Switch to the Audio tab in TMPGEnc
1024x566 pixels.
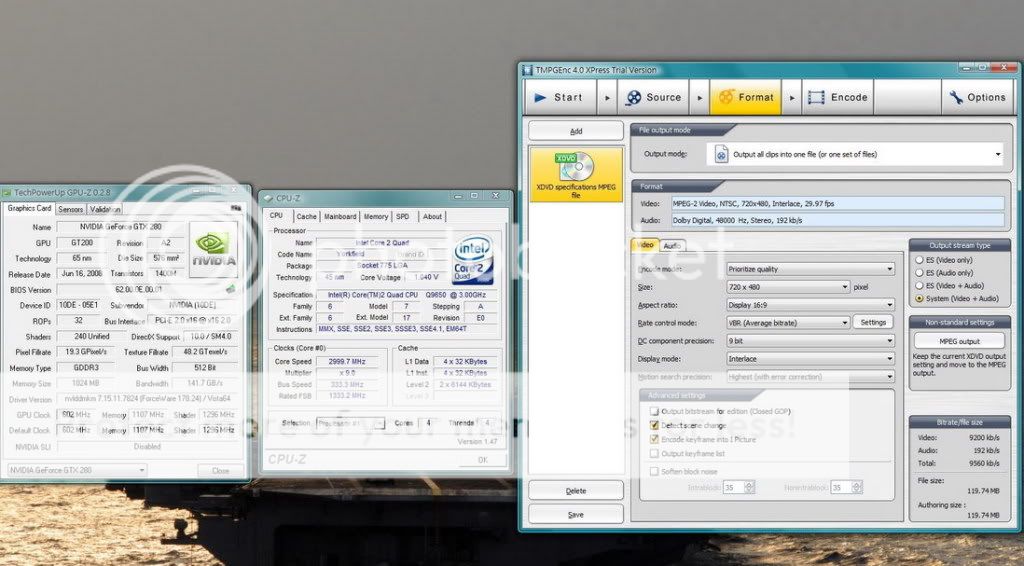(x=672, y=246)
